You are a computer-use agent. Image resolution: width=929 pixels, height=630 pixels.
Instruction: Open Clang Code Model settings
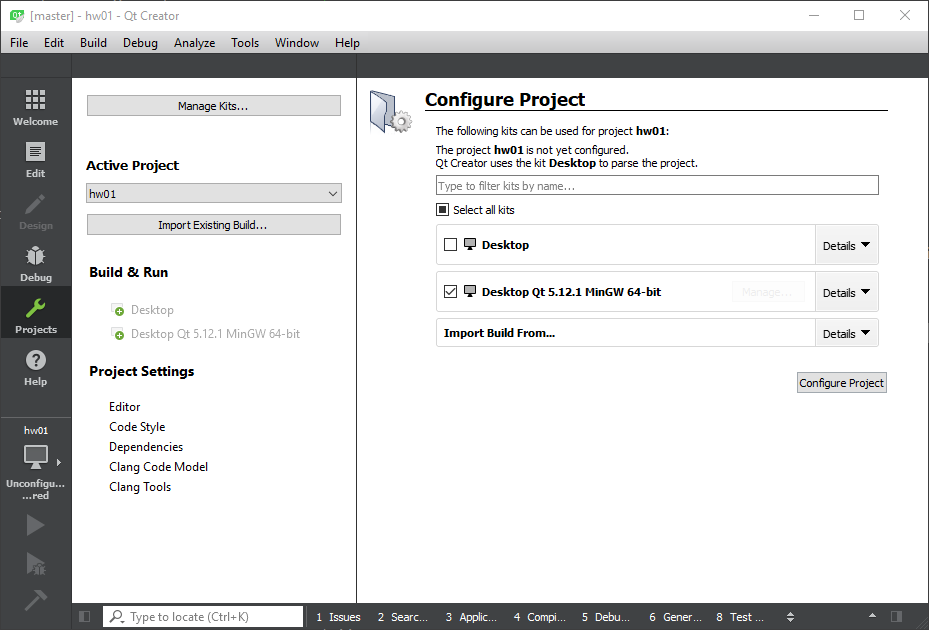(159, 466)
